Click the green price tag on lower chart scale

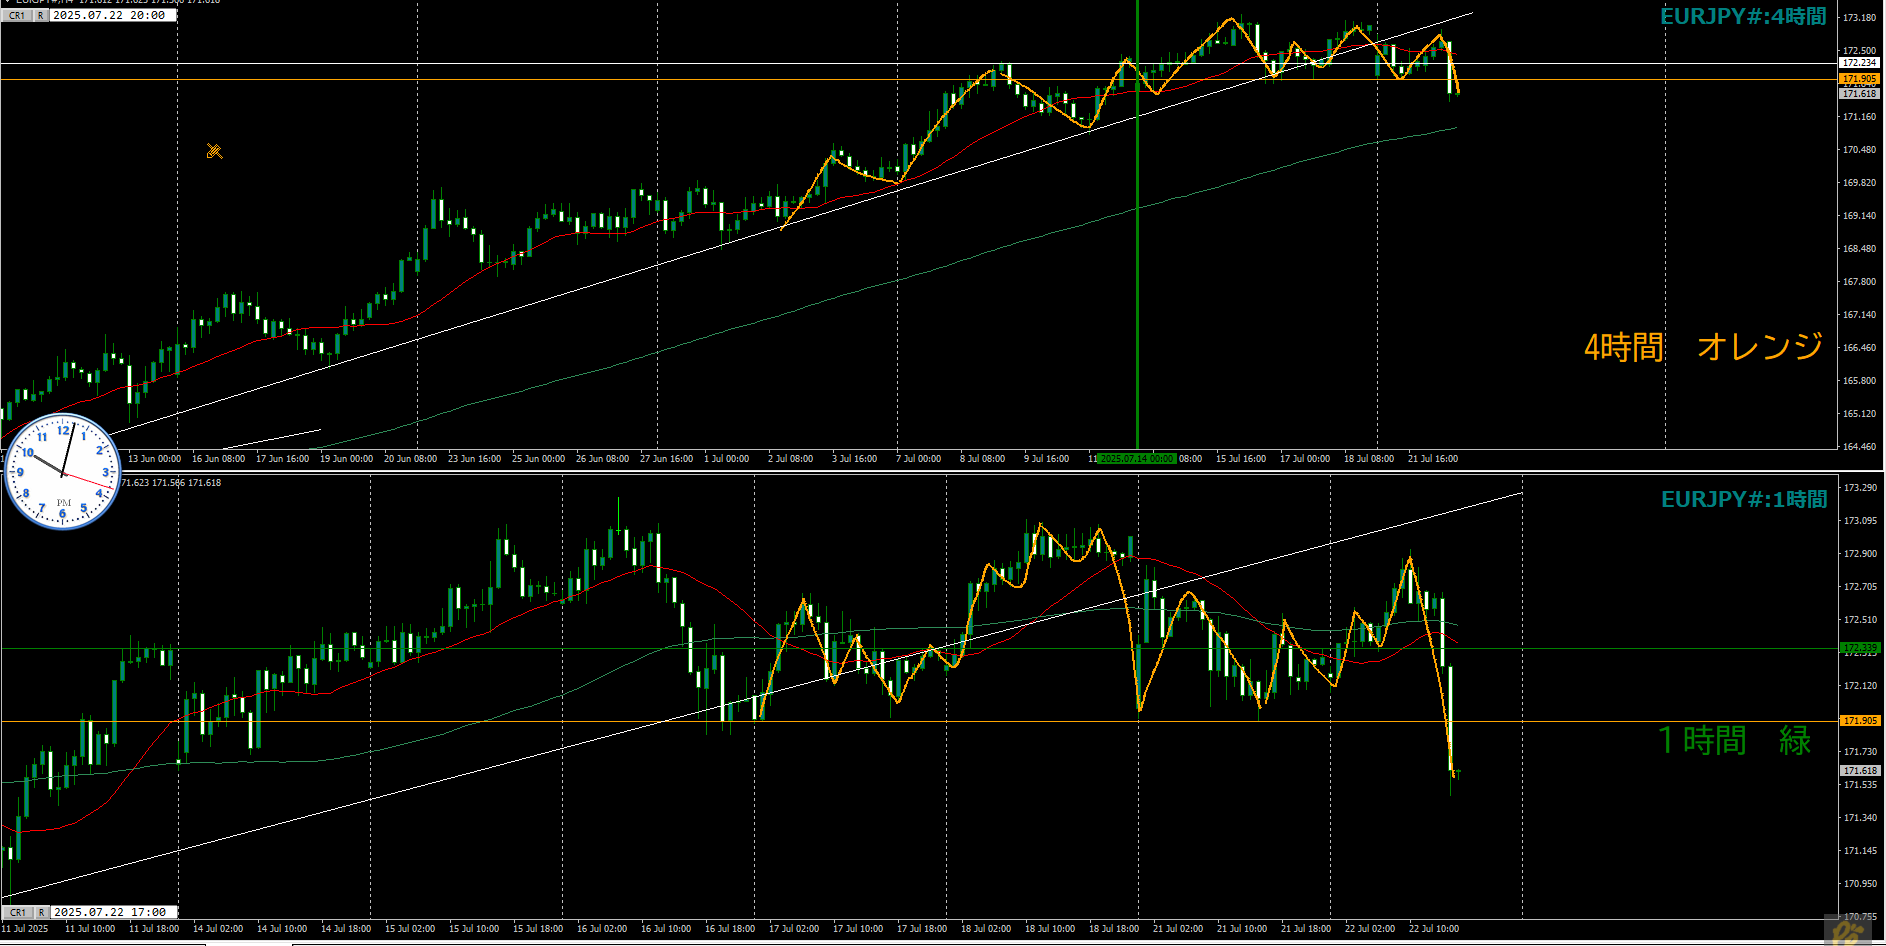1859,648
